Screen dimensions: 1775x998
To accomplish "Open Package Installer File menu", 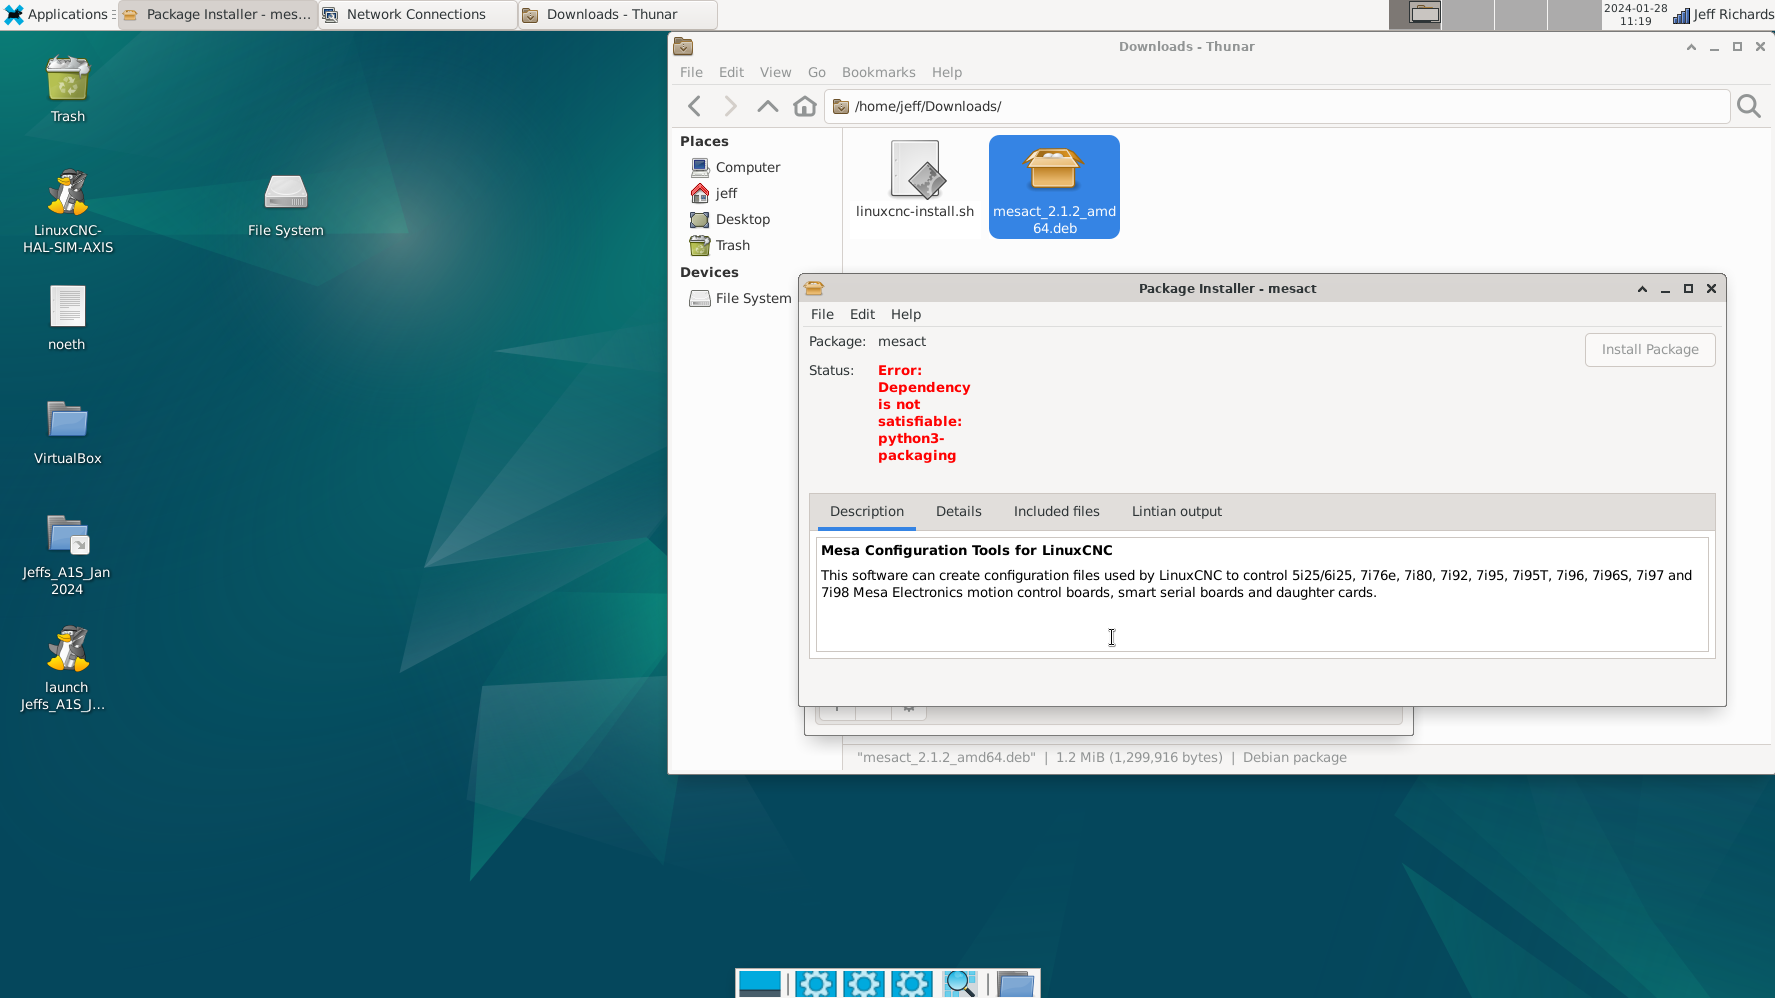I will pyautogui.click(x=822, y=314).
